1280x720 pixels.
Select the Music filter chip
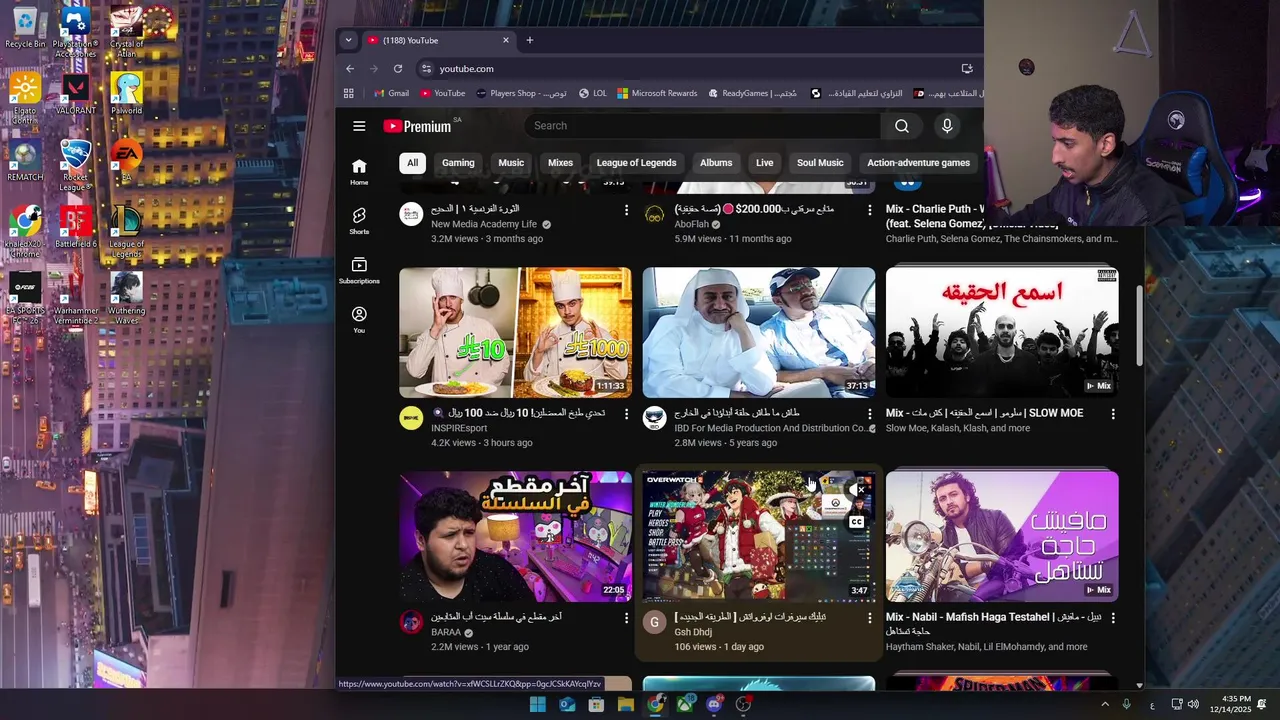(x=511, y=163)
